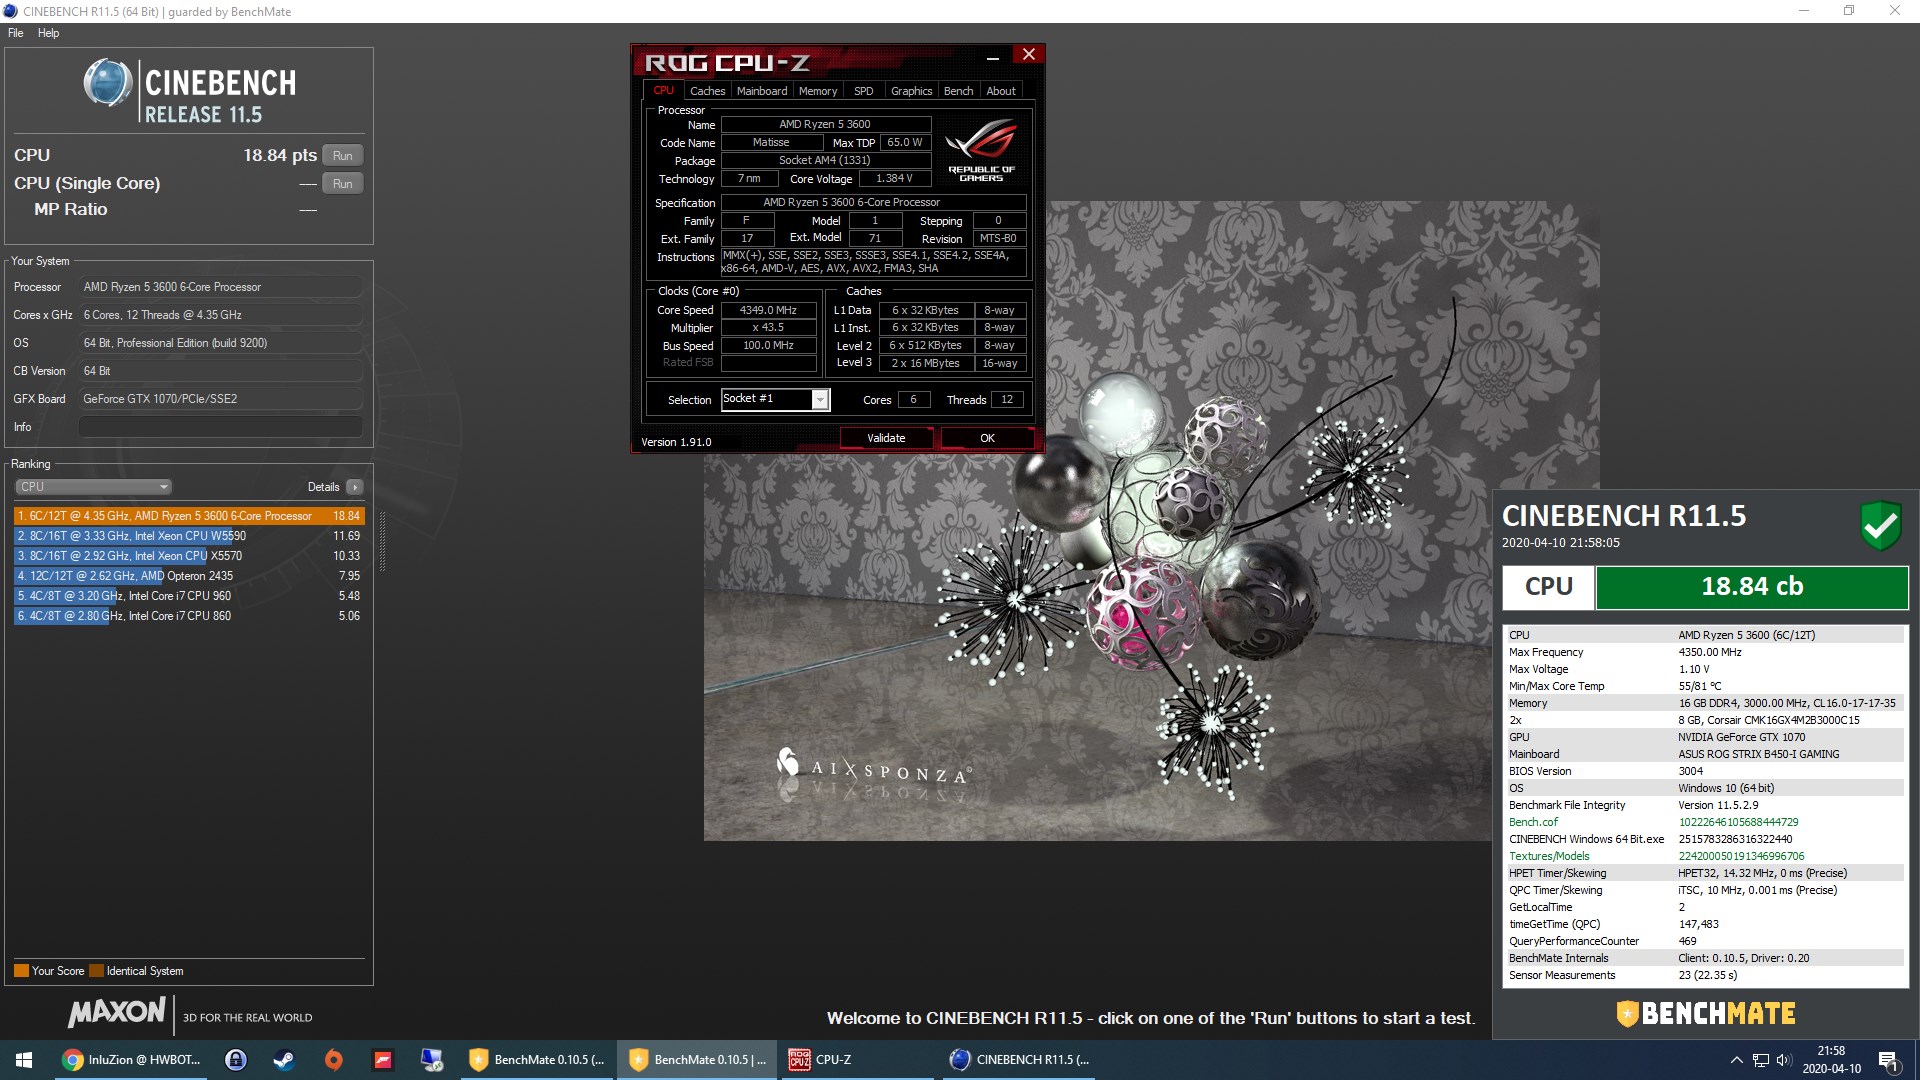
Task: Minimize the Cinebench main window
Action: click(x=1804, y=11)
